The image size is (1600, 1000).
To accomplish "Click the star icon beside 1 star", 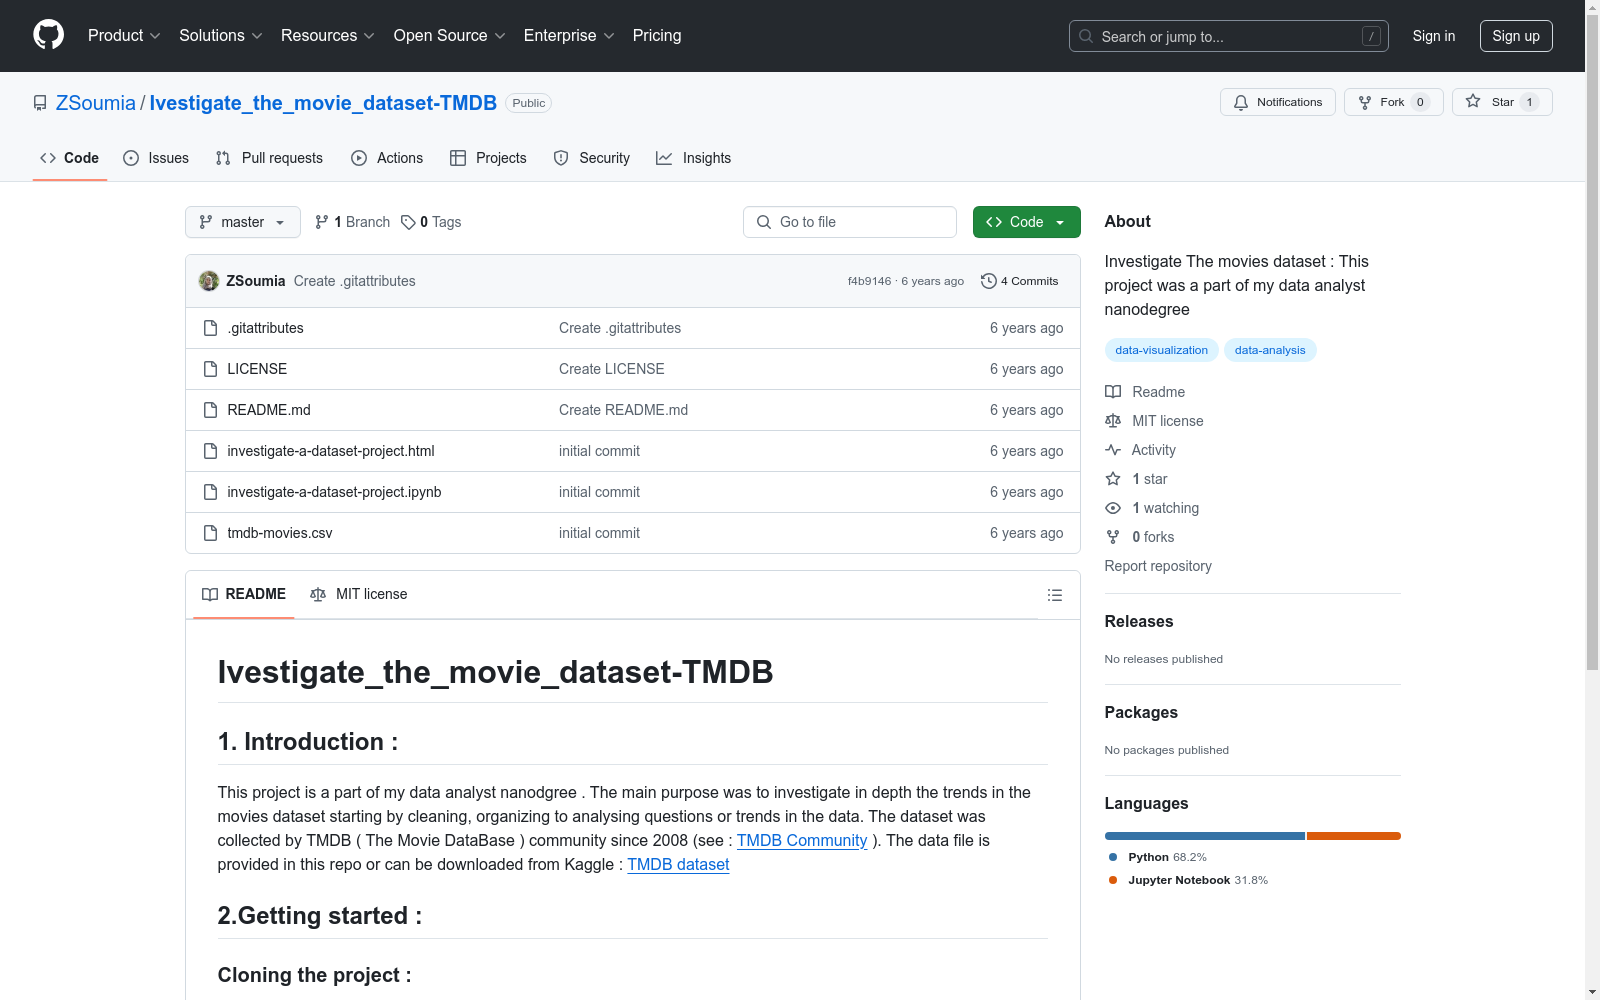I will tap(1113, 479).
